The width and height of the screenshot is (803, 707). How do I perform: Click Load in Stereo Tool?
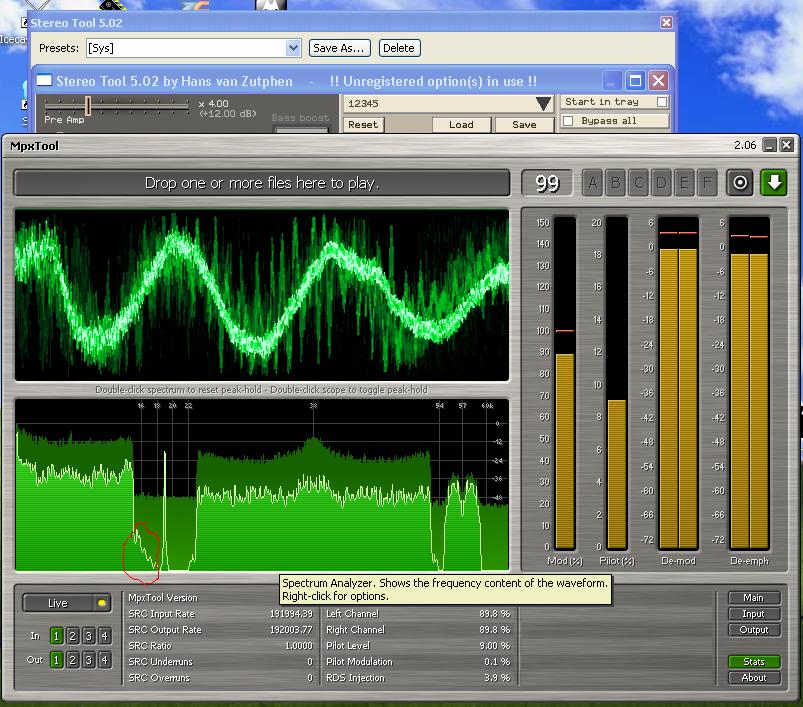coord(461,124)
